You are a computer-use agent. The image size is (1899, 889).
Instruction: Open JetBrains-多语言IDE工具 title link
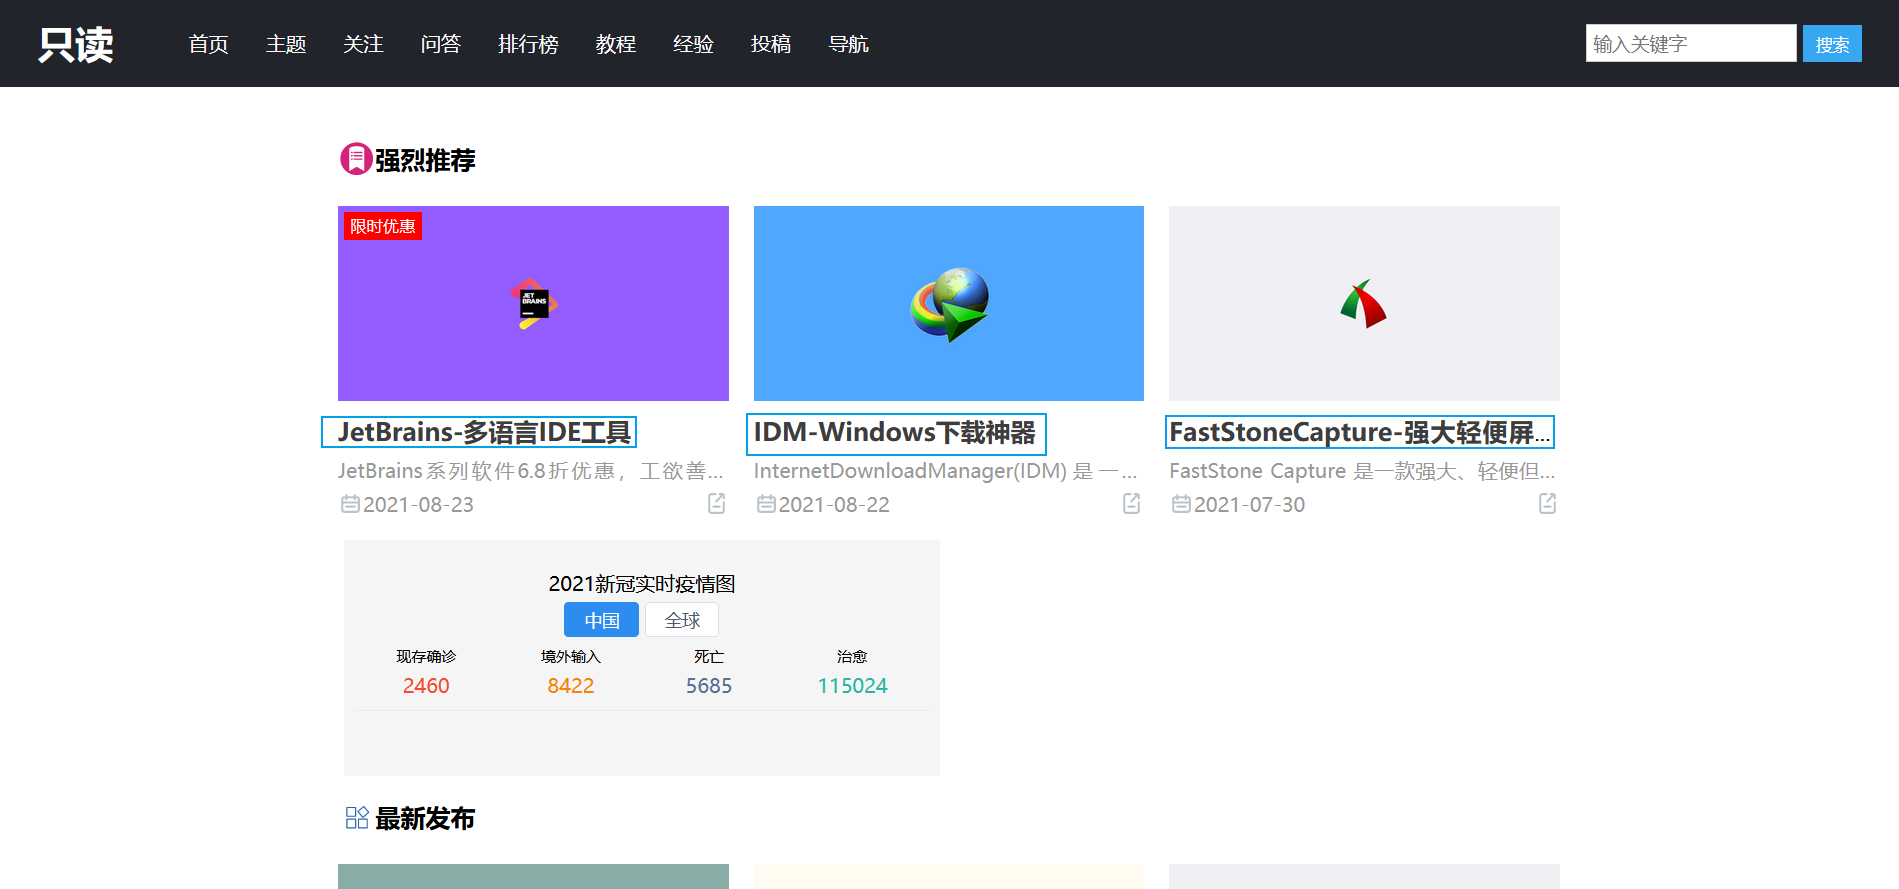click(484, 432)
